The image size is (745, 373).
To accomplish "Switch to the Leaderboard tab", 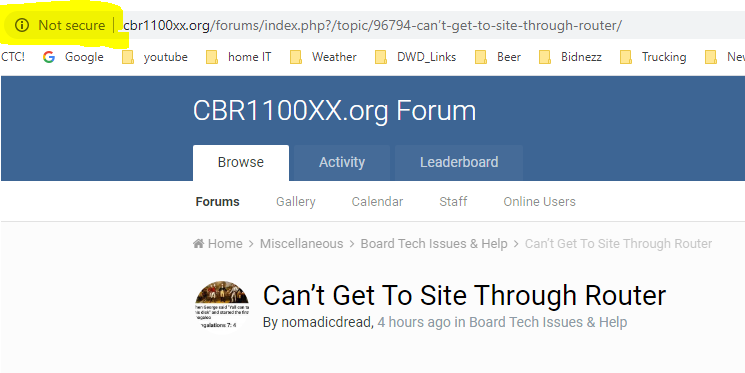I will pyautogui.click(x=459, y=163).
